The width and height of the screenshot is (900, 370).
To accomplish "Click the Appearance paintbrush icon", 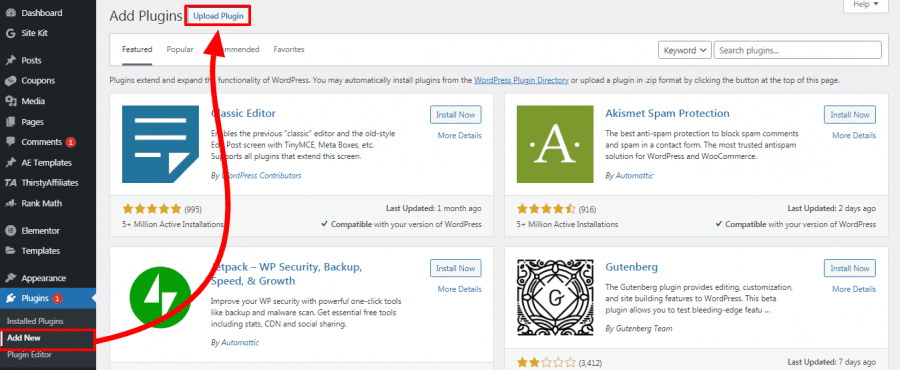I will (10, 278).
